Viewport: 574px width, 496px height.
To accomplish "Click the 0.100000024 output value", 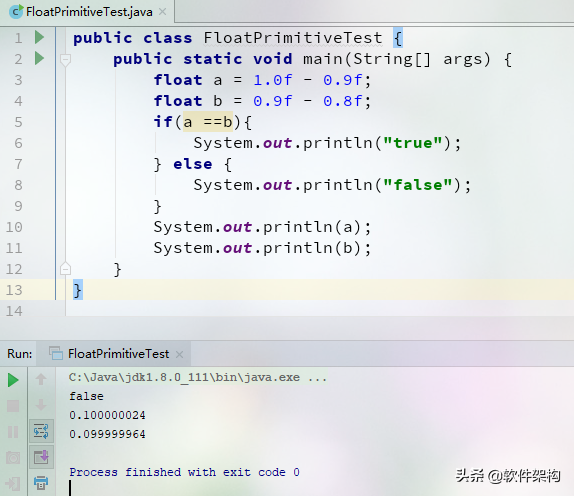I will pos(107,415).
